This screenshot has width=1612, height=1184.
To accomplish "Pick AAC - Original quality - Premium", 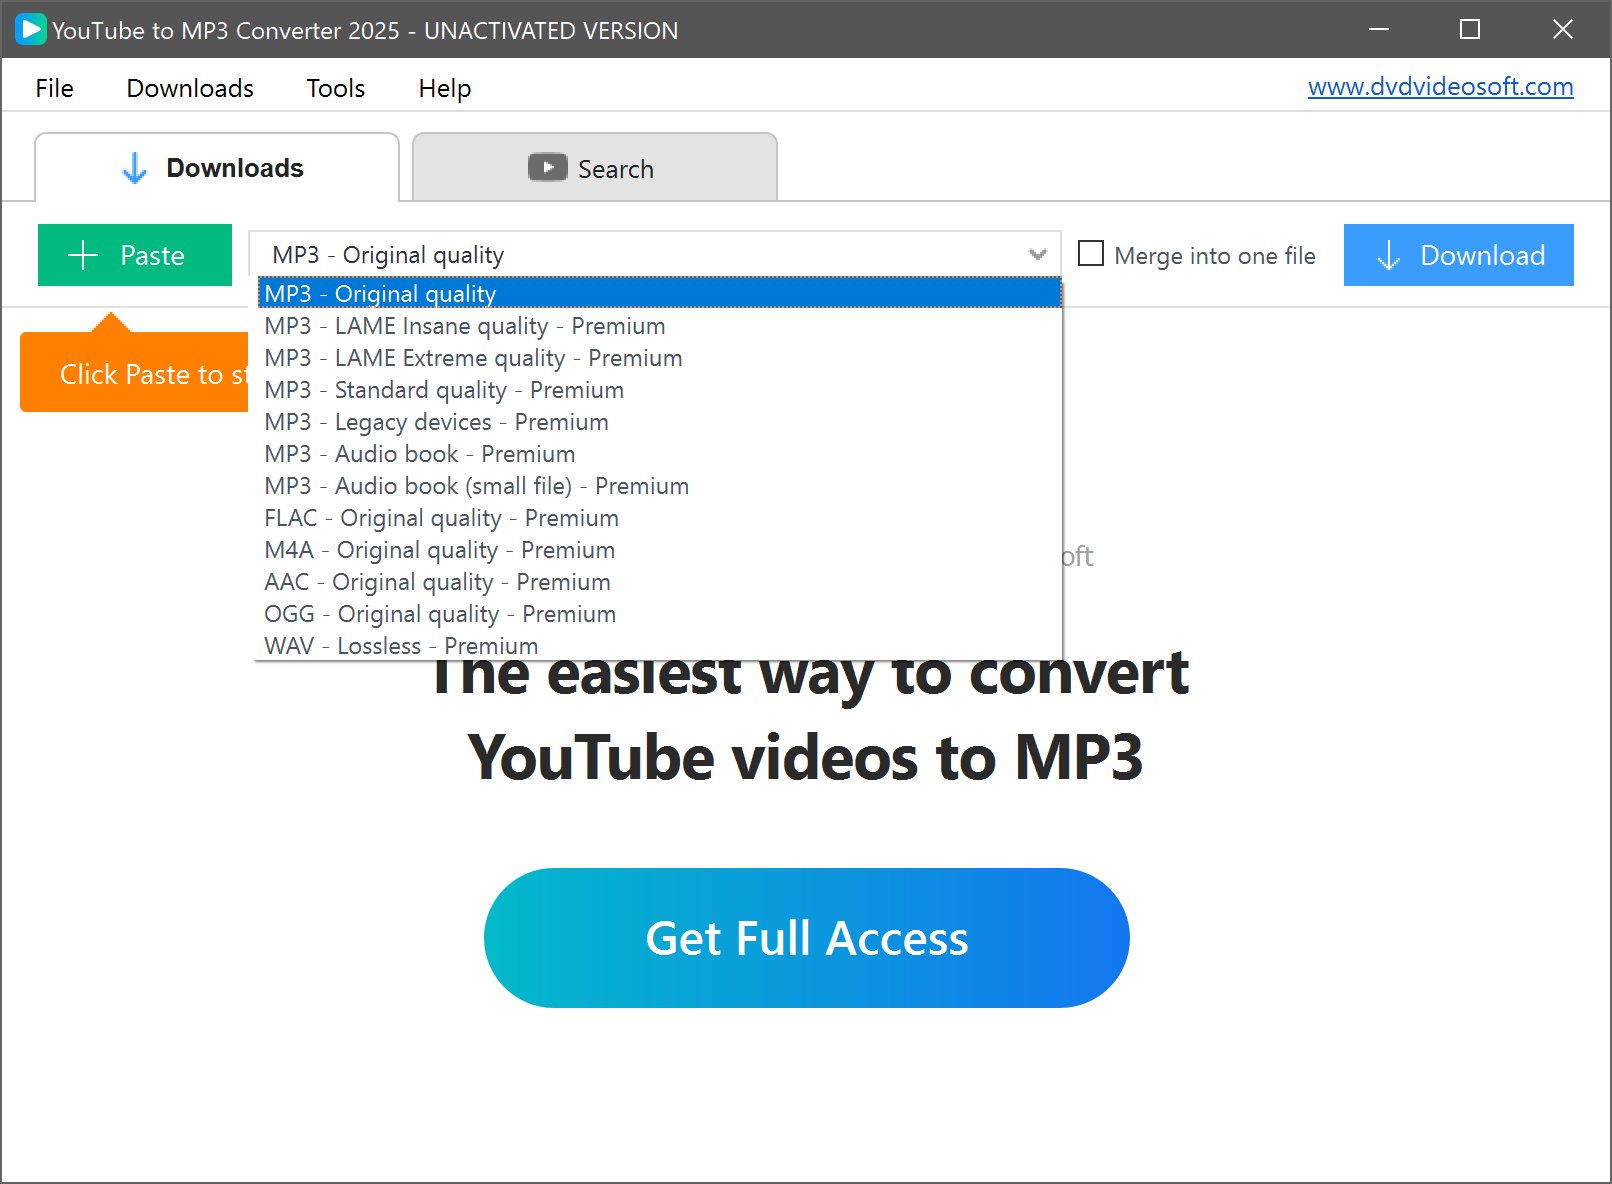I will pos(660,582).
